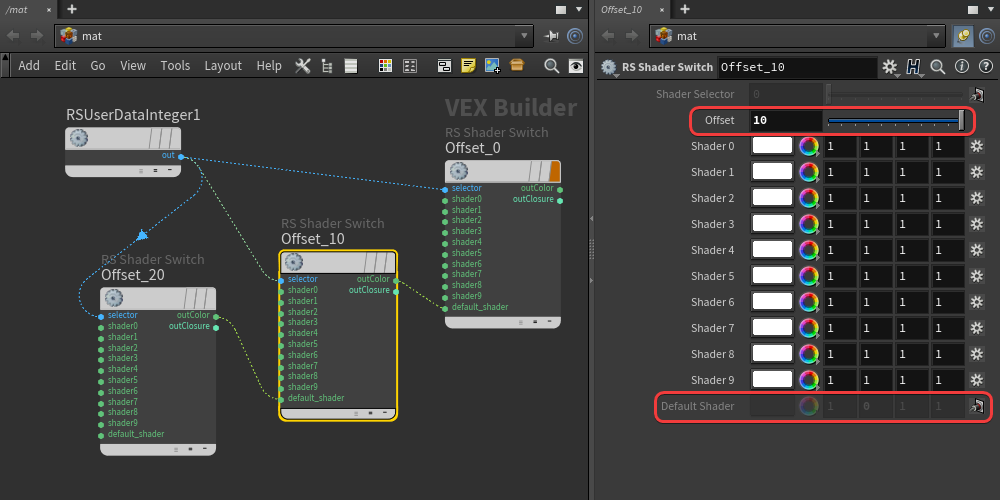Click the Shader 2 white color swatch
This screenshot has height=500, width=1000.
coord(772,198)
